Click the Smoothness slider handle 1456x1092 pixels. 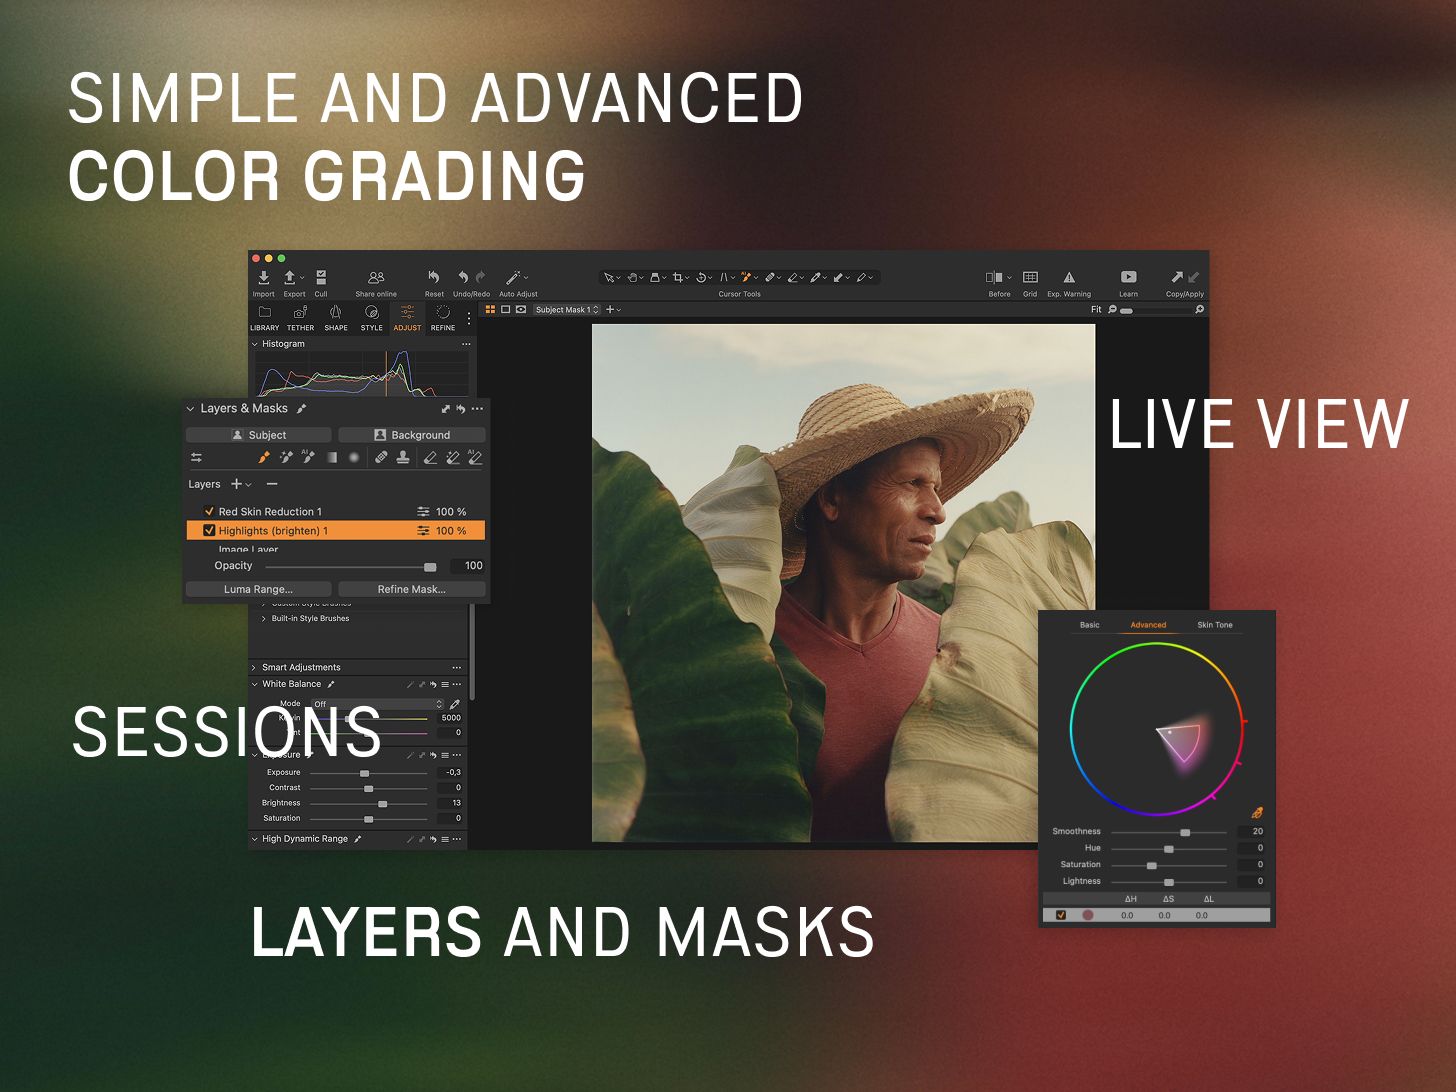click(1185, 832)
